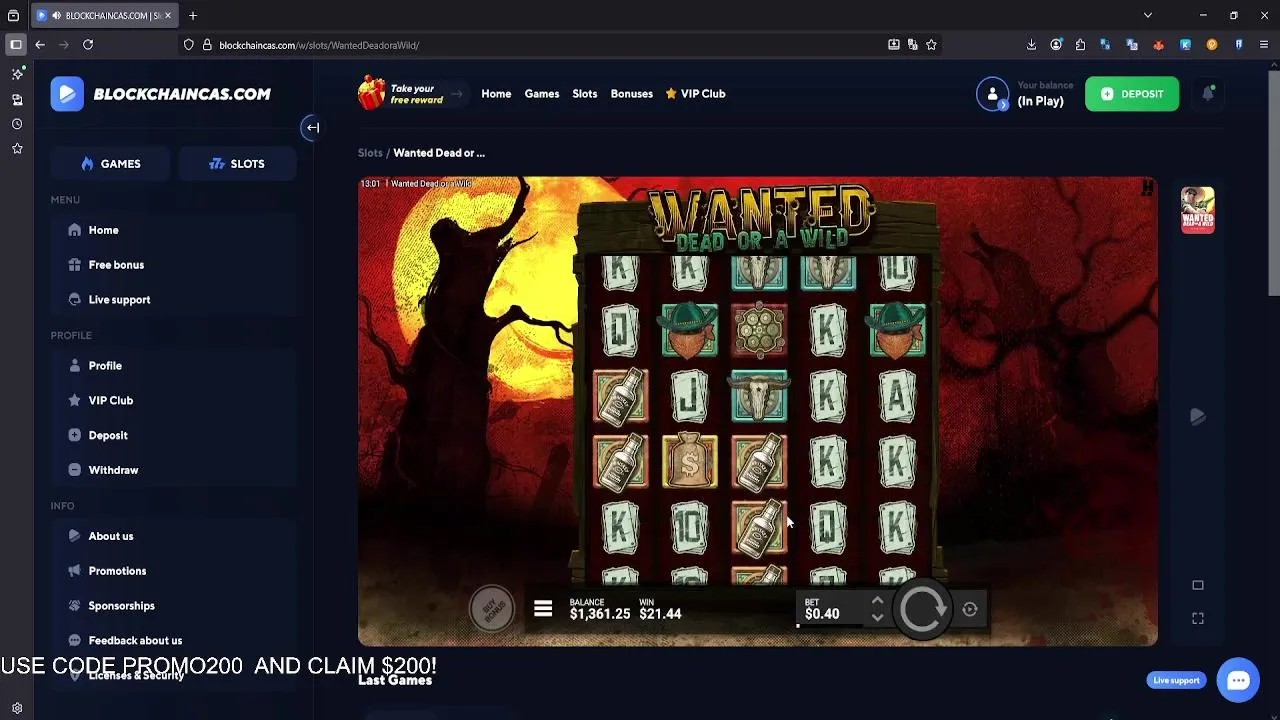Open the autoplay settings icon
The width and height of the screenshot is (1280, 720).
pos(970,609)
